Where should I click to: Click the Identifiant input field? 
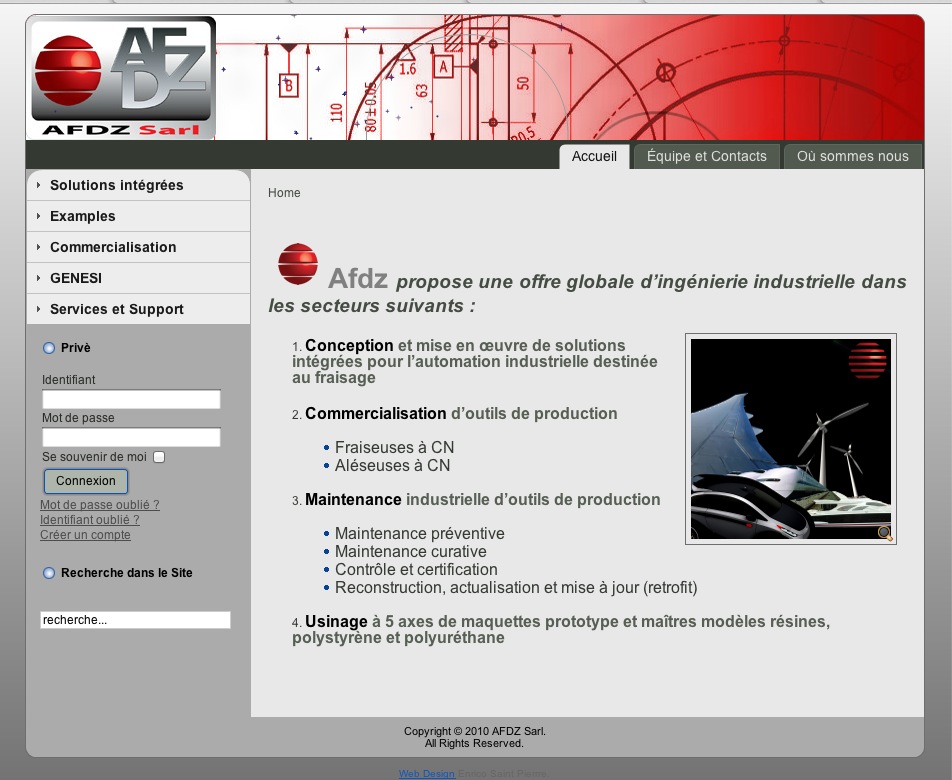point(131,399)
